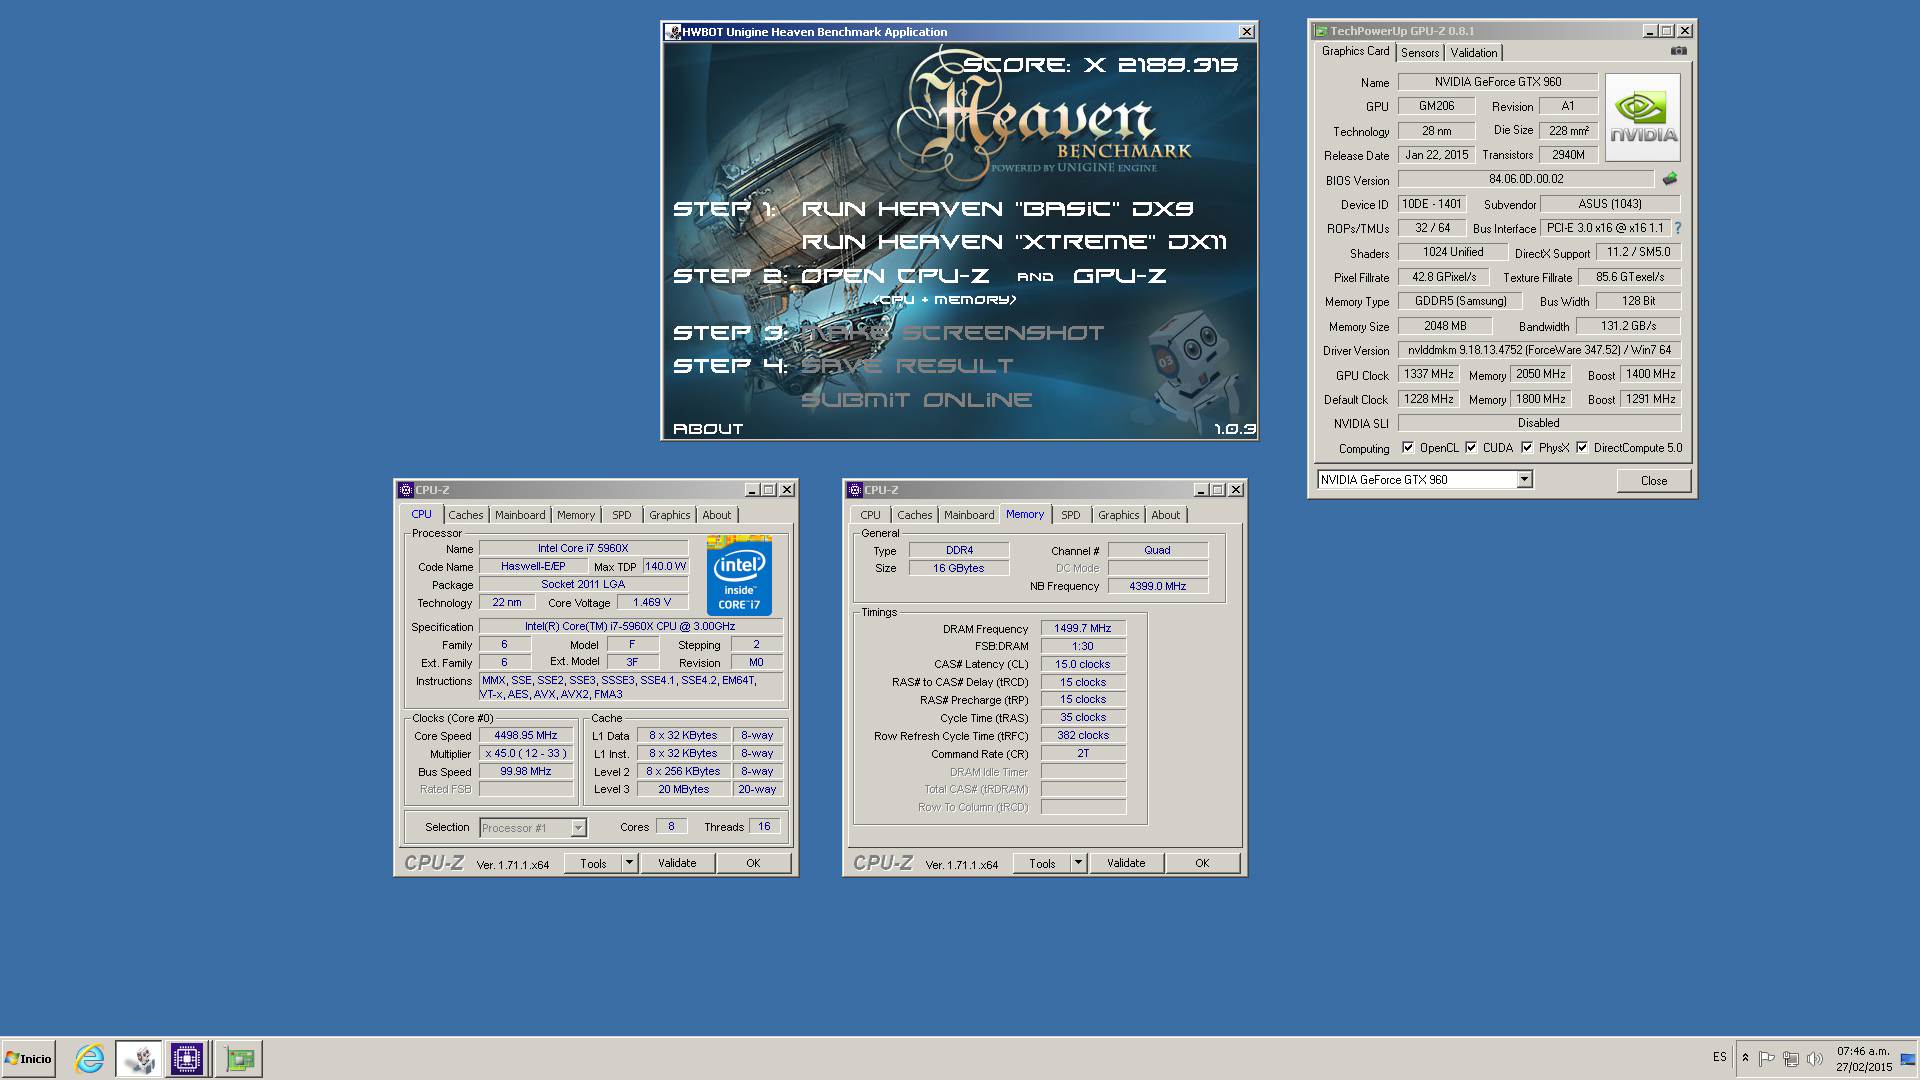Click the Core Voltage value 1.469 V
This screenshot has height=1080, width=1920.
(653, 603)
